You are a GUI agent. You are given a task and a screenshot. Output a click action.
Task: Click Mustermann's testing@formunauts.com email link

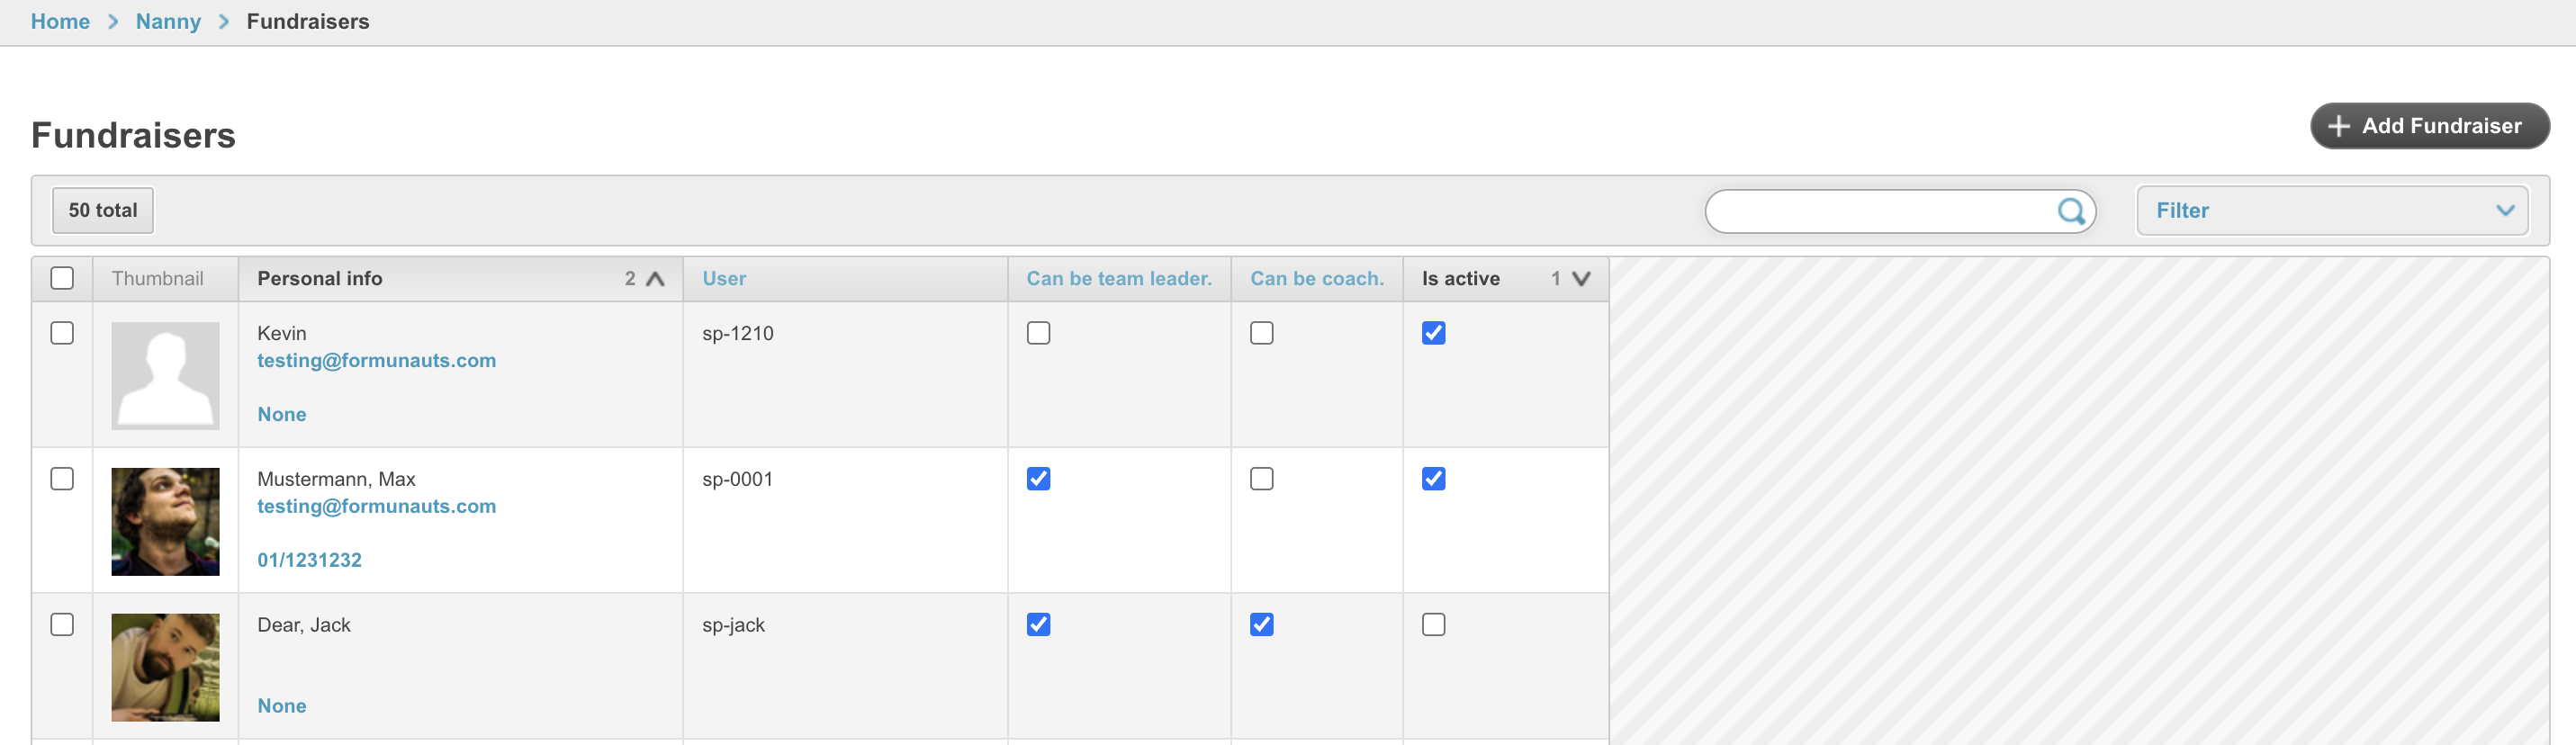pos(377,507)
